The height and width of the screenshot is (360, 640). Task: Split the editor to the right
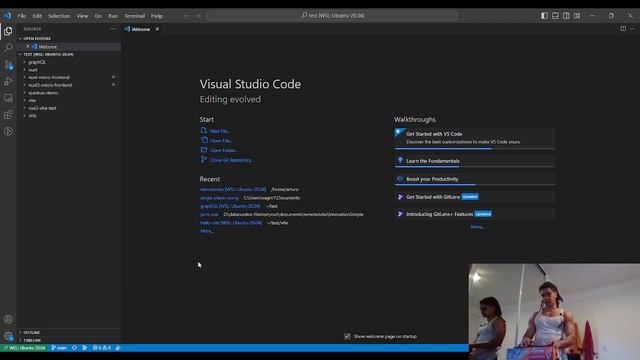[x=623, y=29]
